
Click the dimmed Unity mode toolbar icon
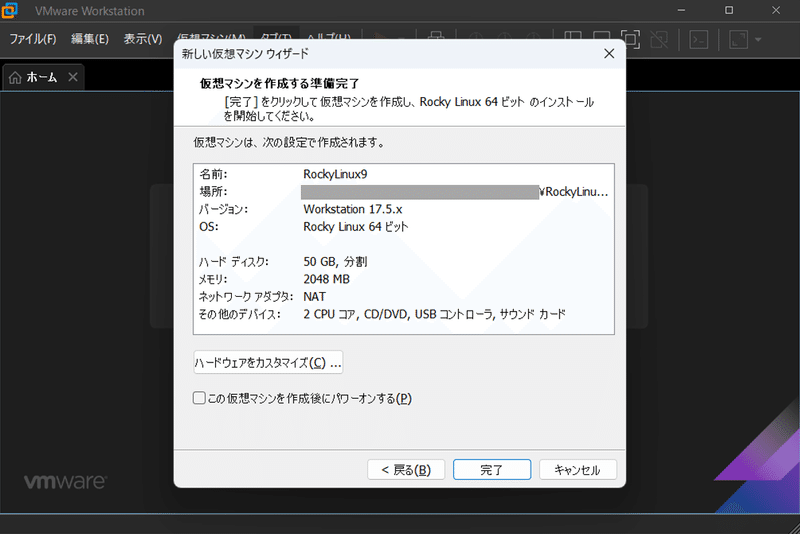point(659,39)
